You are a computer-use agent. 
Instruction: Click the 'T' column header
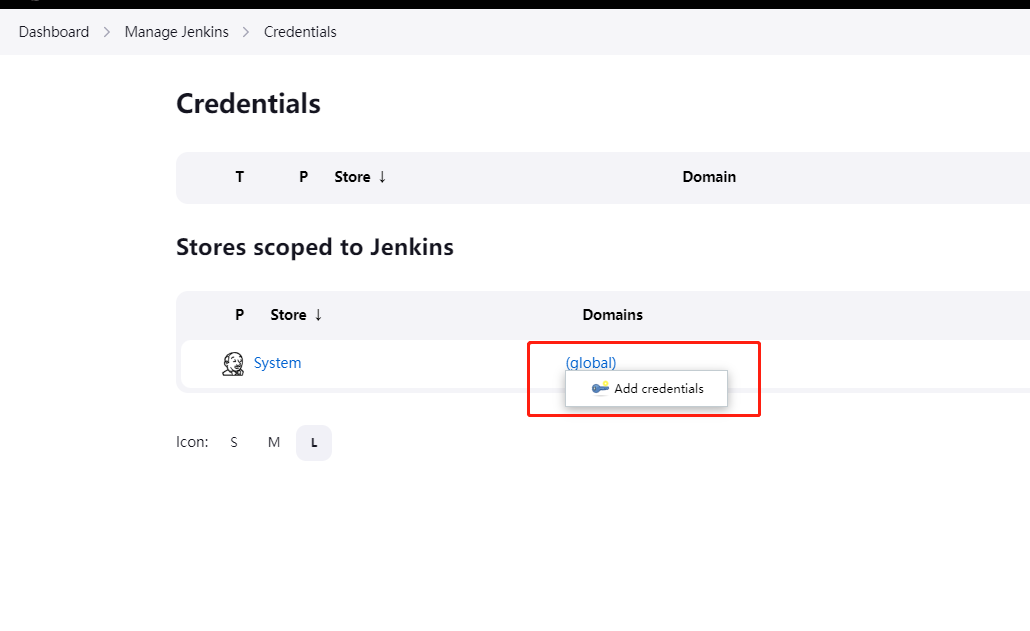click(x=239, y=177)
